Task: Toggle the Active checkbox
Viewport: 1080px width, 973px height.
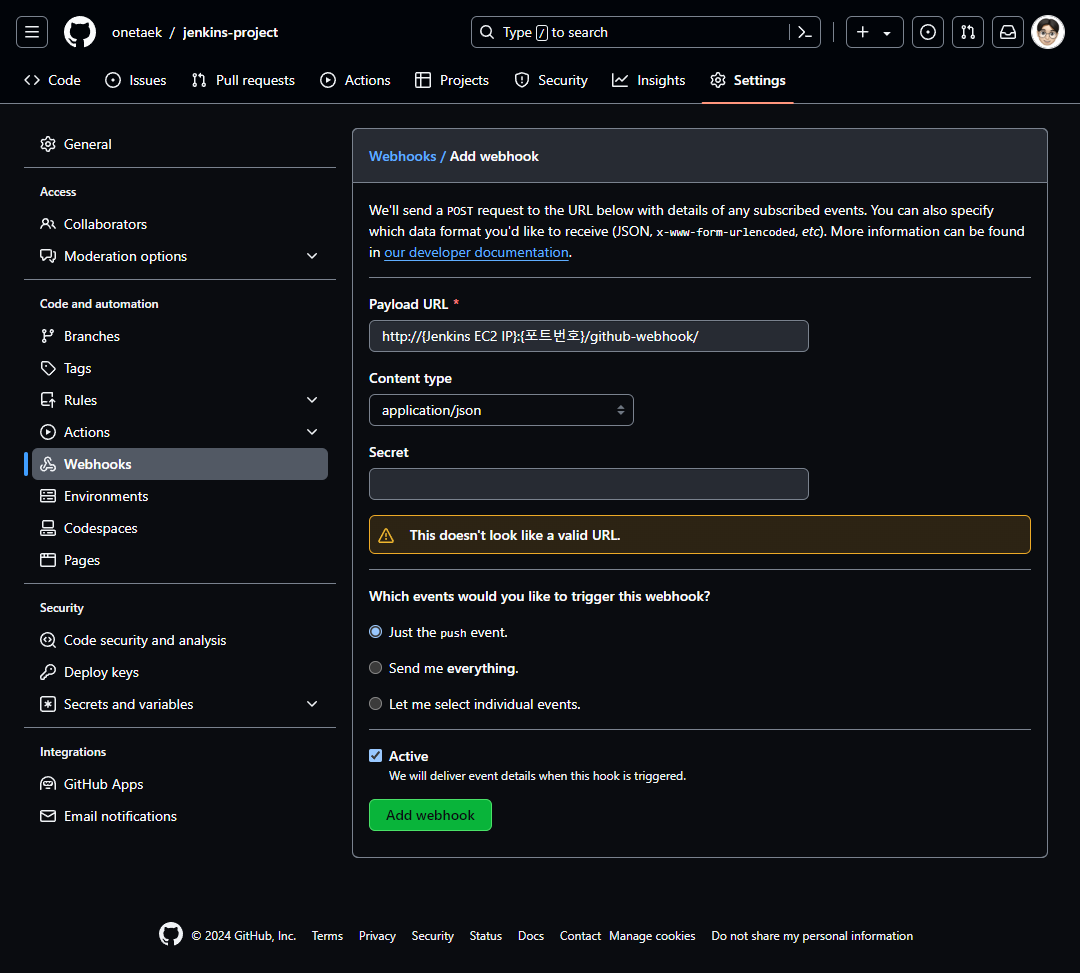Action: pos(375,756)
